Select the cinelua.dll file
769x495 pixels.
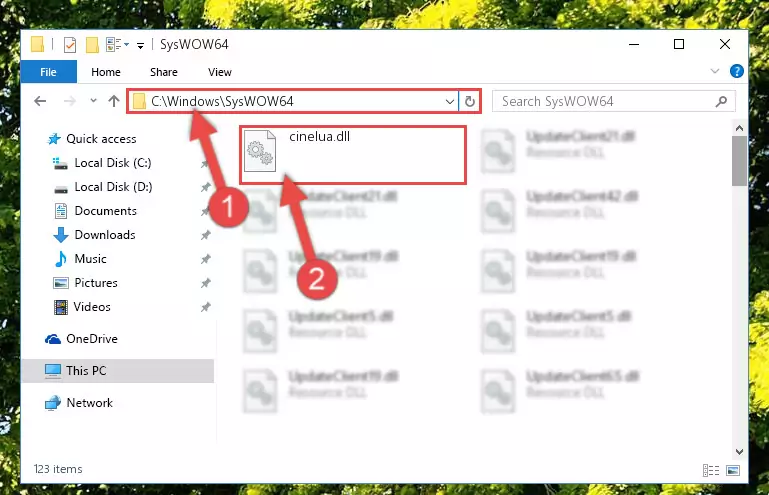click(353, 156)
